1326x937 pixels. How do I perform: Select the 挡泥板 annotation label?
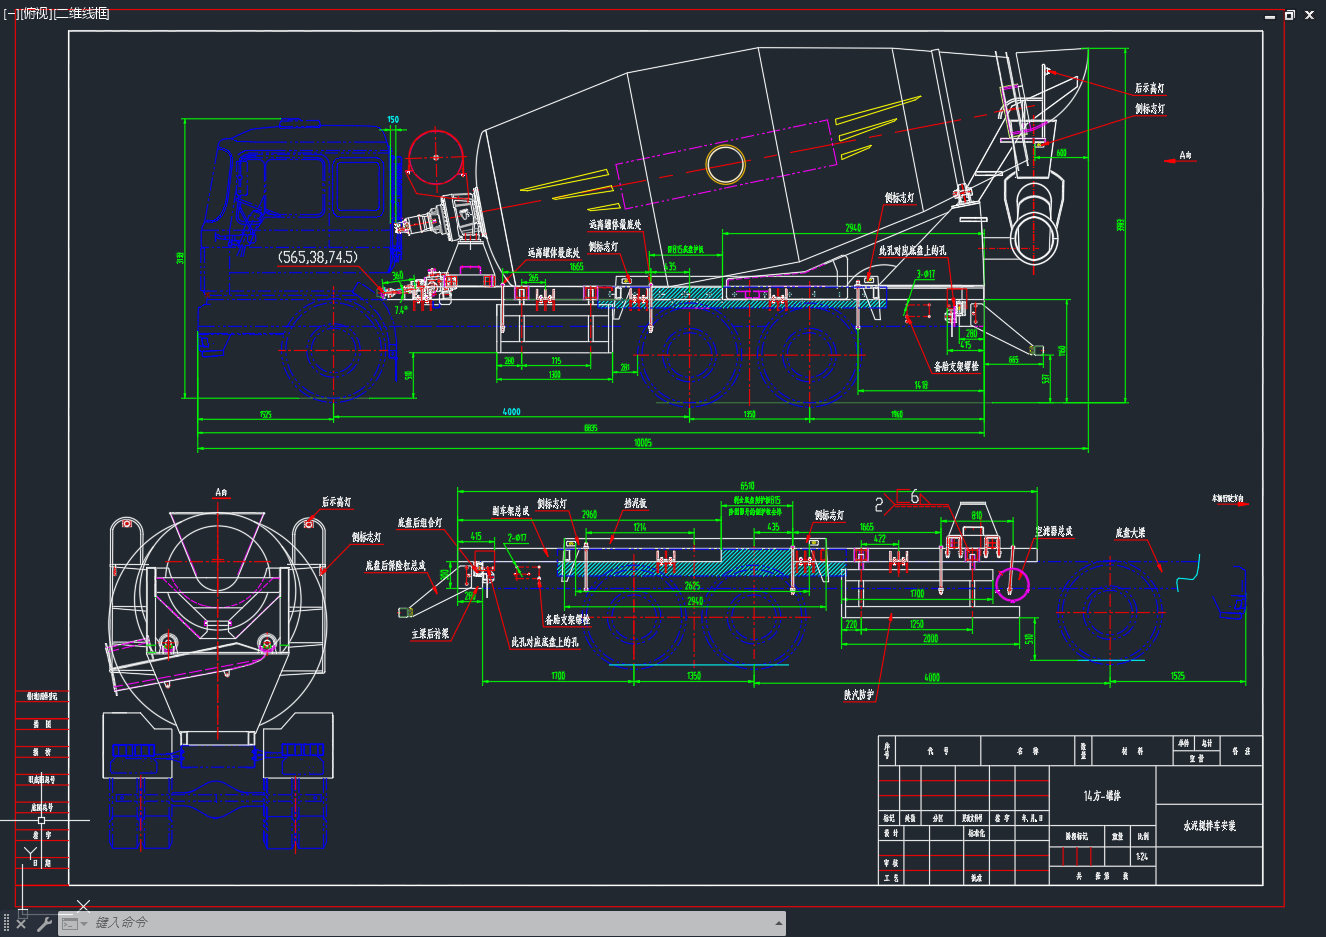[635, 504]
